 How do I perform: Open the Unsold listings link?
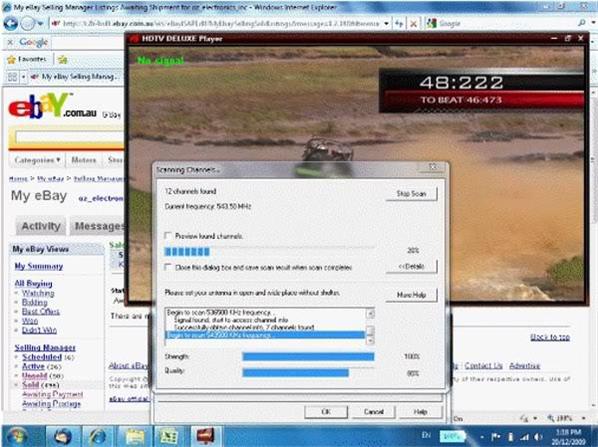pos(34,375)
